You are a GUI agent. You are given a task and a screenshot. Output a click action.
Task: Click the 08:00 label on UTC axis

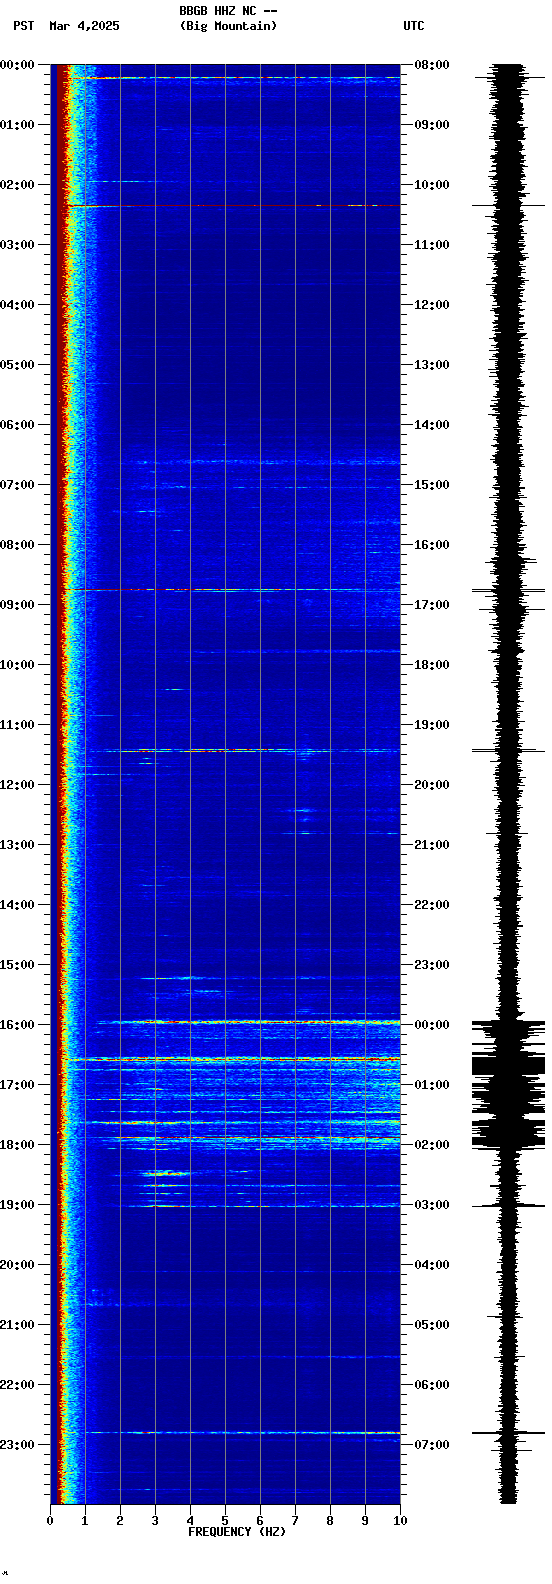point(432,65)
